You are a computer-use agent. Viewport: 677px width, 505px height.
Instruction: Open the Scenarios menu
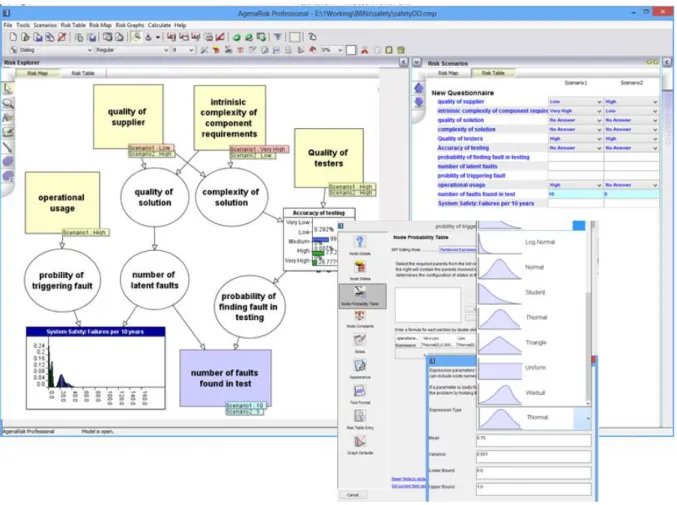click(45, 25)
